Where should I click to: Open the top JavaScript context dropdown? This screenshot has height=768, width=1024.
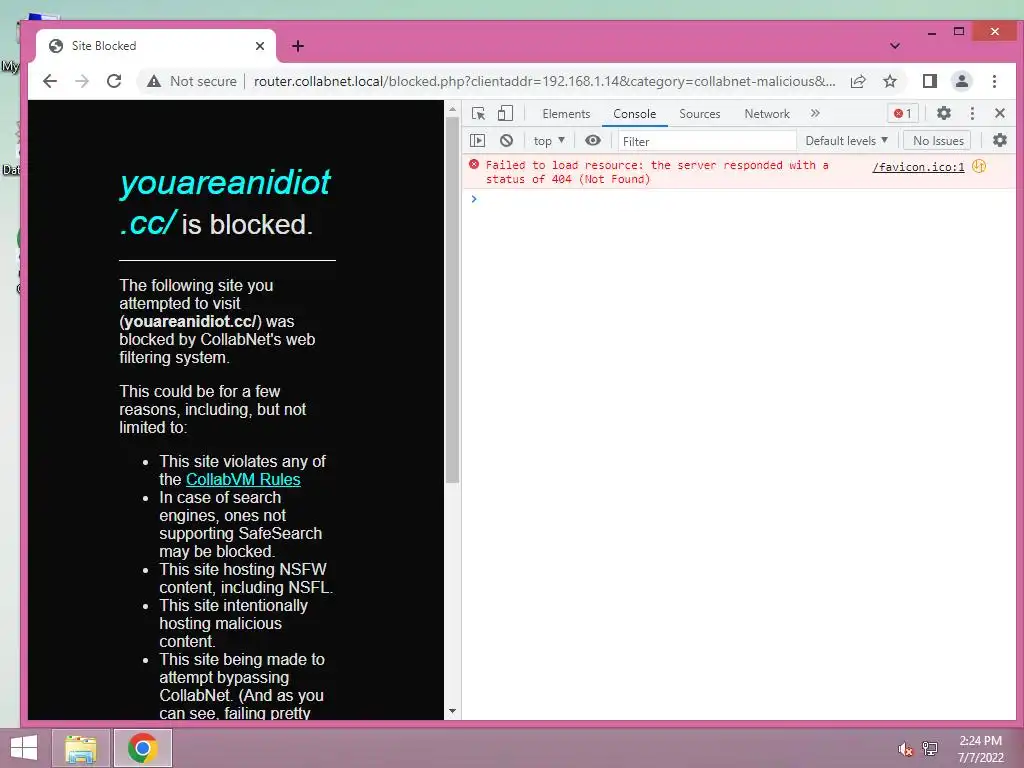pyautogui.click(x=549, y=140)
